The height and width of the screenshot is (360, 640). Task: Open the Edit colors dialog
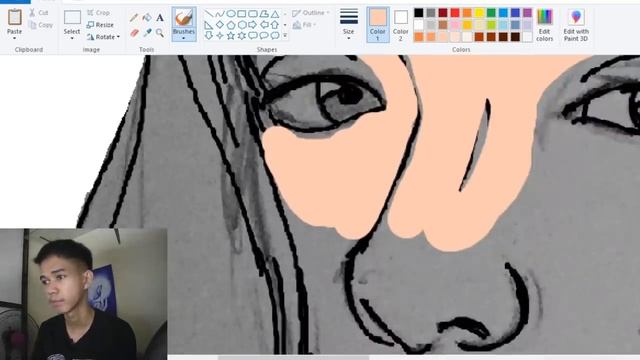coord(544,24)
